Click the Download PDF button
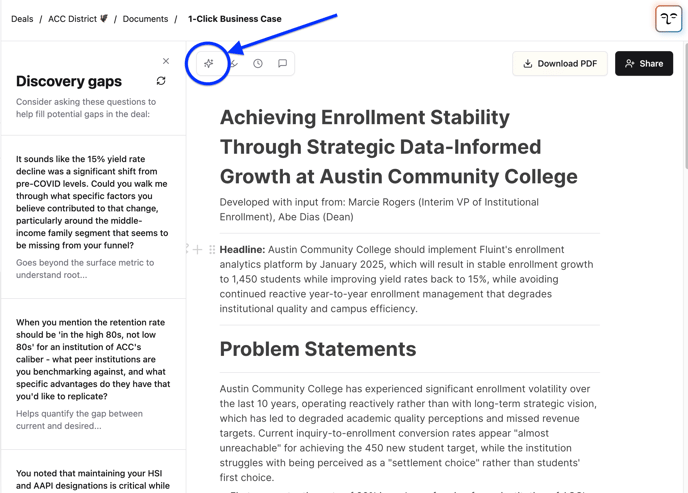 click(x=560, y=64)
